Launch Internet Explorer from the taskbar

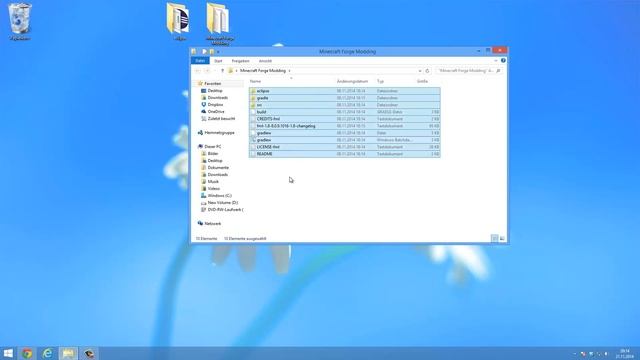point(48,353)
